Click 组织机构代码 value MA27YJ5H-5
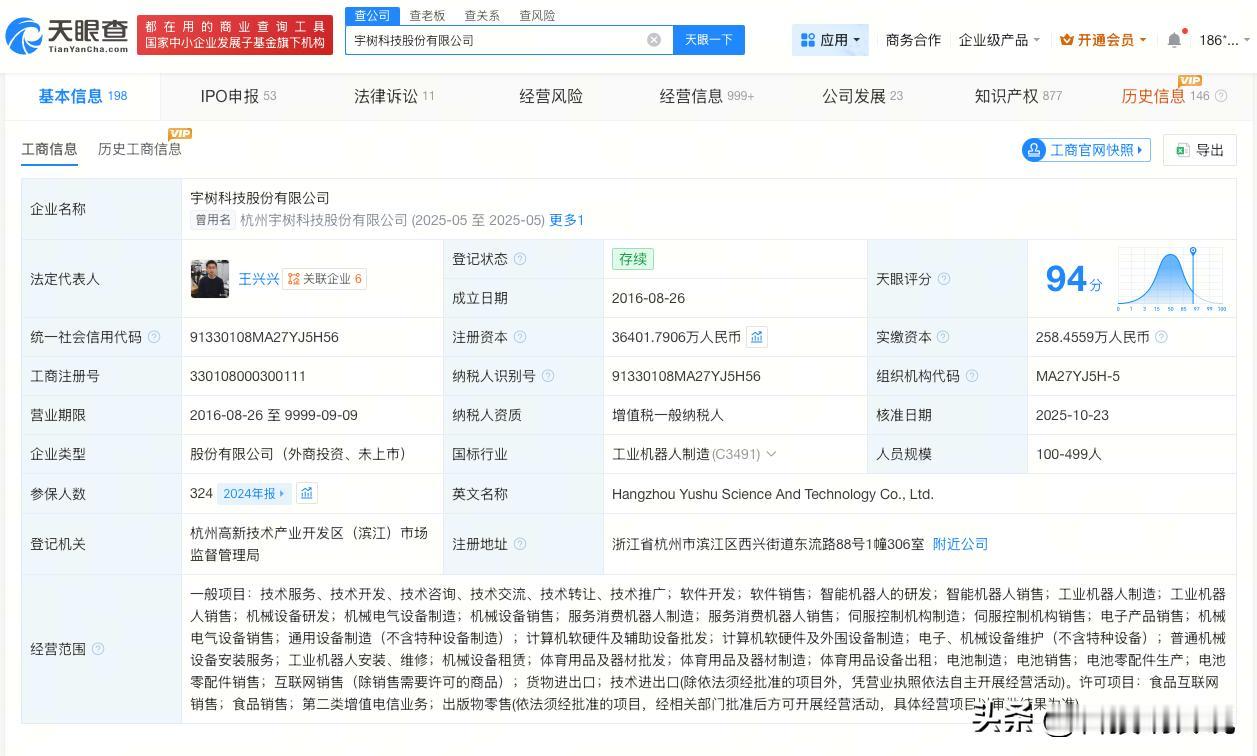 coord(1078,376)
